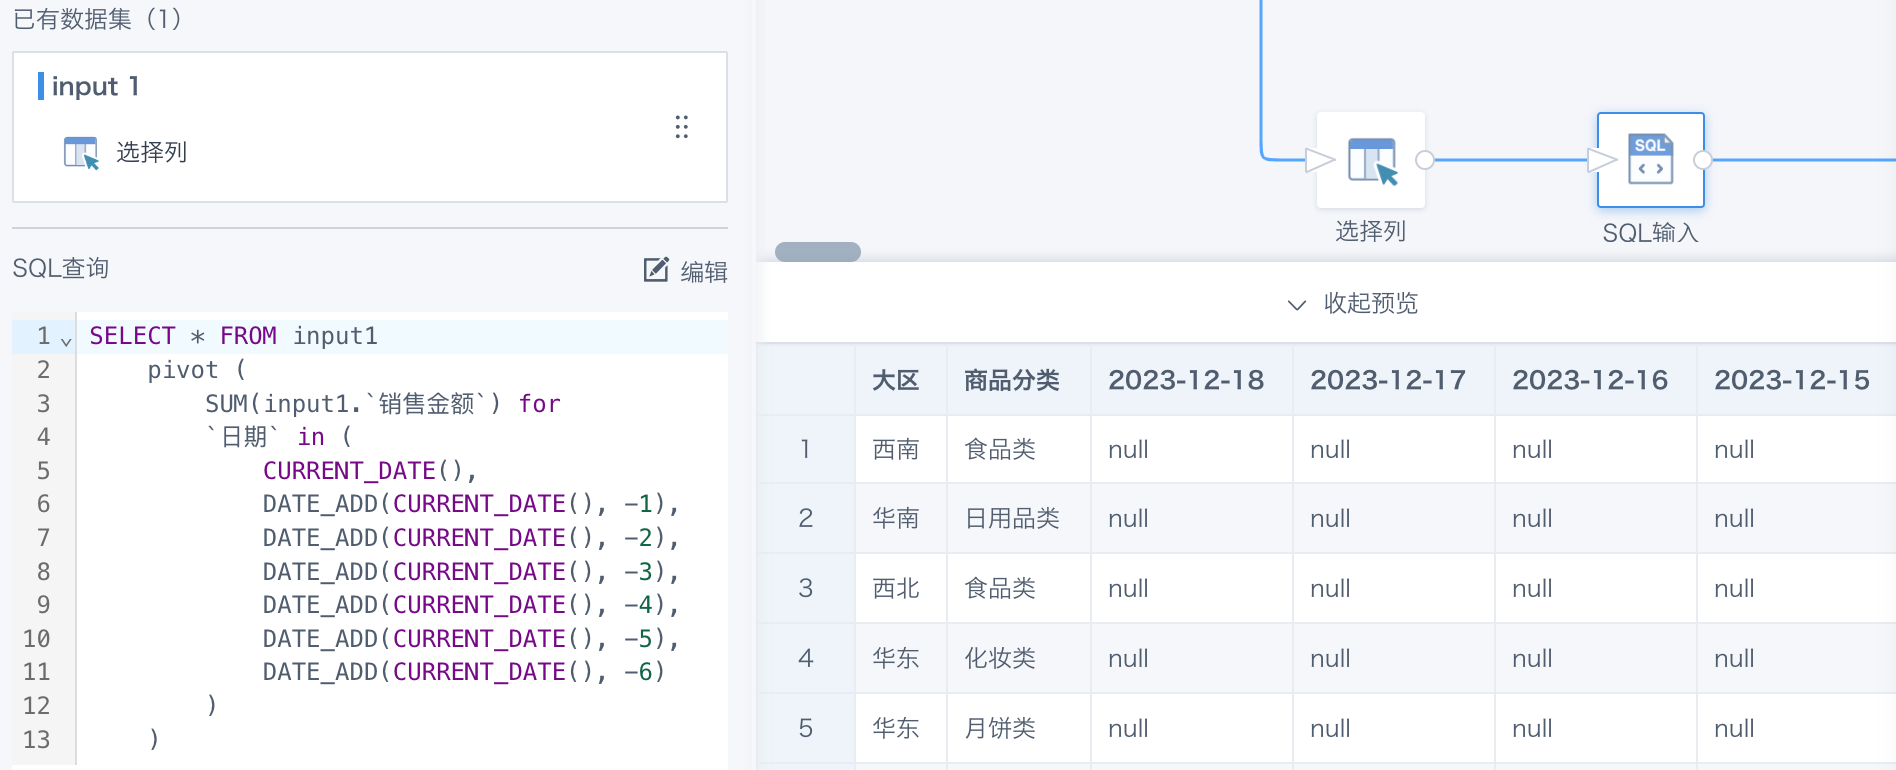Collapse code fold arrow on line 1
The width and height of the screenshot is (1896, 770).
pos(66,341)
